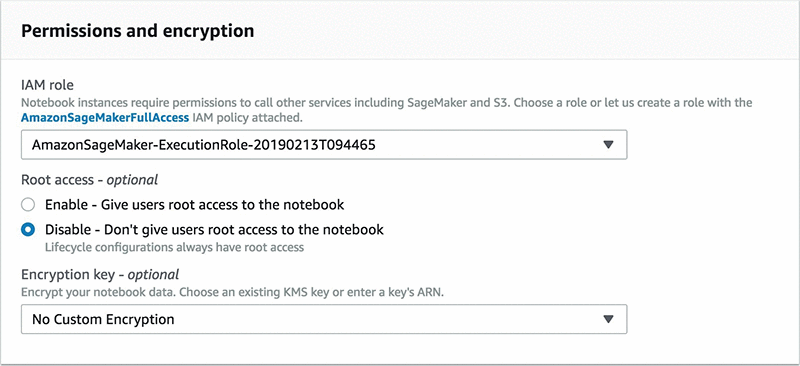Open the IAM role combo box
Viewport: 800px width, 366px height.
coord(324,145)
